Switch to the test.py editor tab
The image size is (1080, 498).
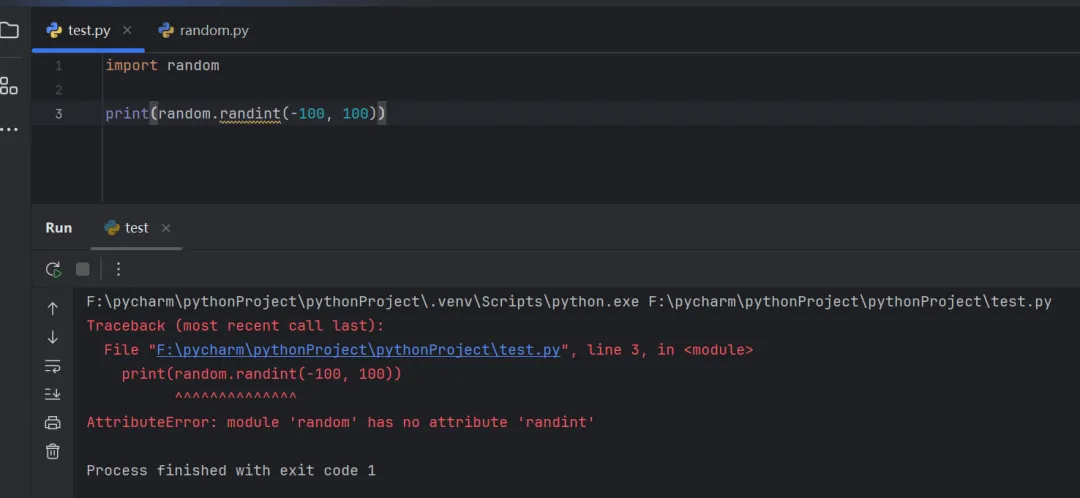(x=88, y=30)
